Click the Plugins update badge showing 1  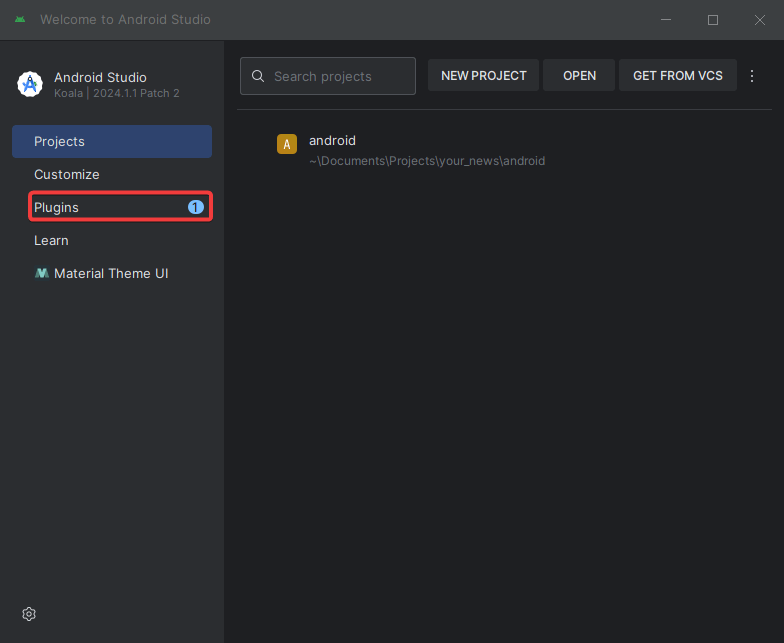(196, 207)
